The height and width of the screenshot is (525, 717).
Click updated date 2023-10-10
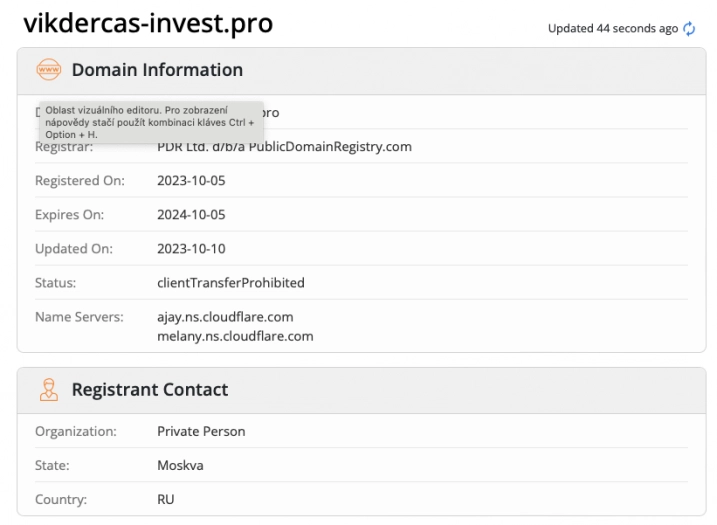(191, 249)
